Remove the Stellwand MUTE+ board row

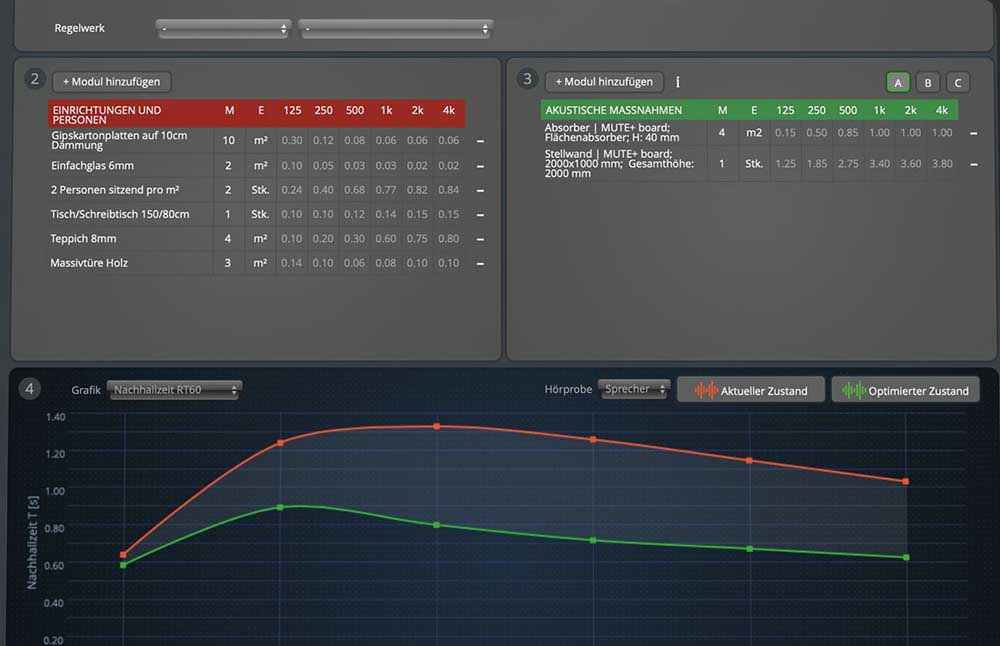coord(974,164)
